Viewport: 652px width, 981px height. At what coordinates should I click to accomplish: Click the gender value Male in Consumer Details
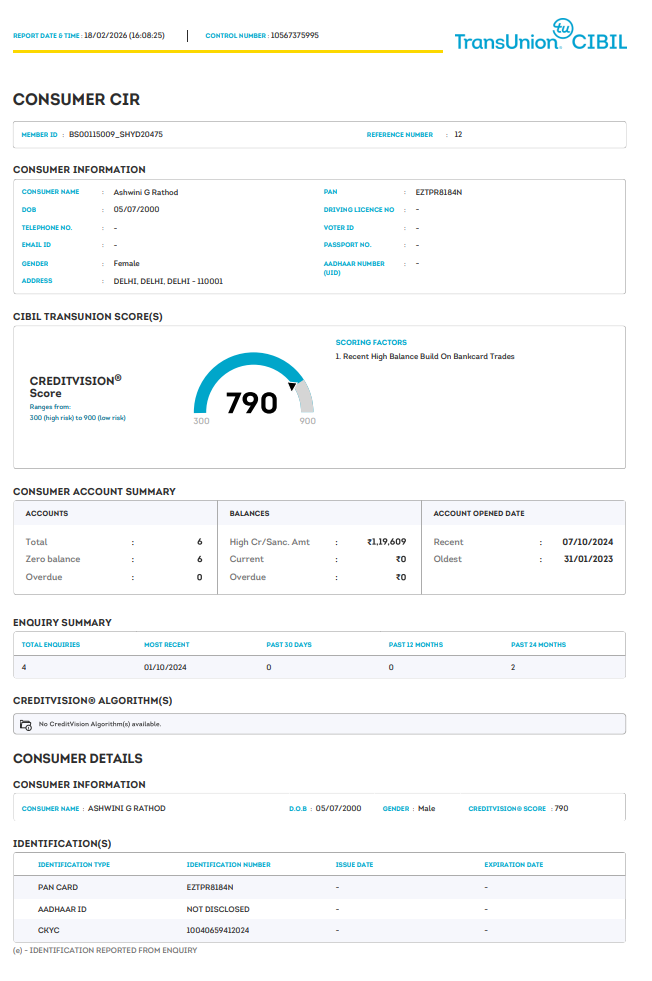click(427, 808)
